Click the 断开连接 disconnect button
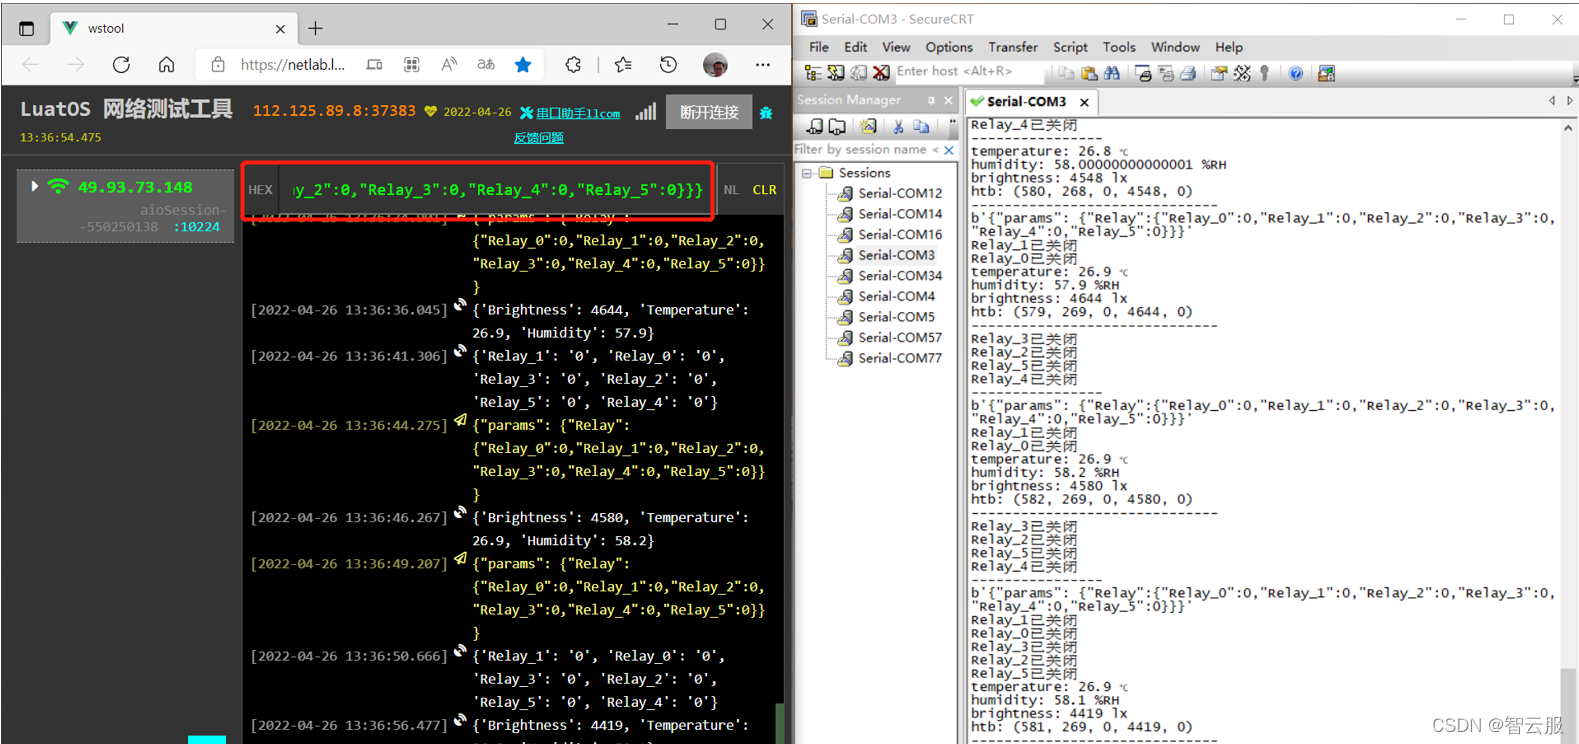The image size is (1579, 744). [x=709, y=112]
